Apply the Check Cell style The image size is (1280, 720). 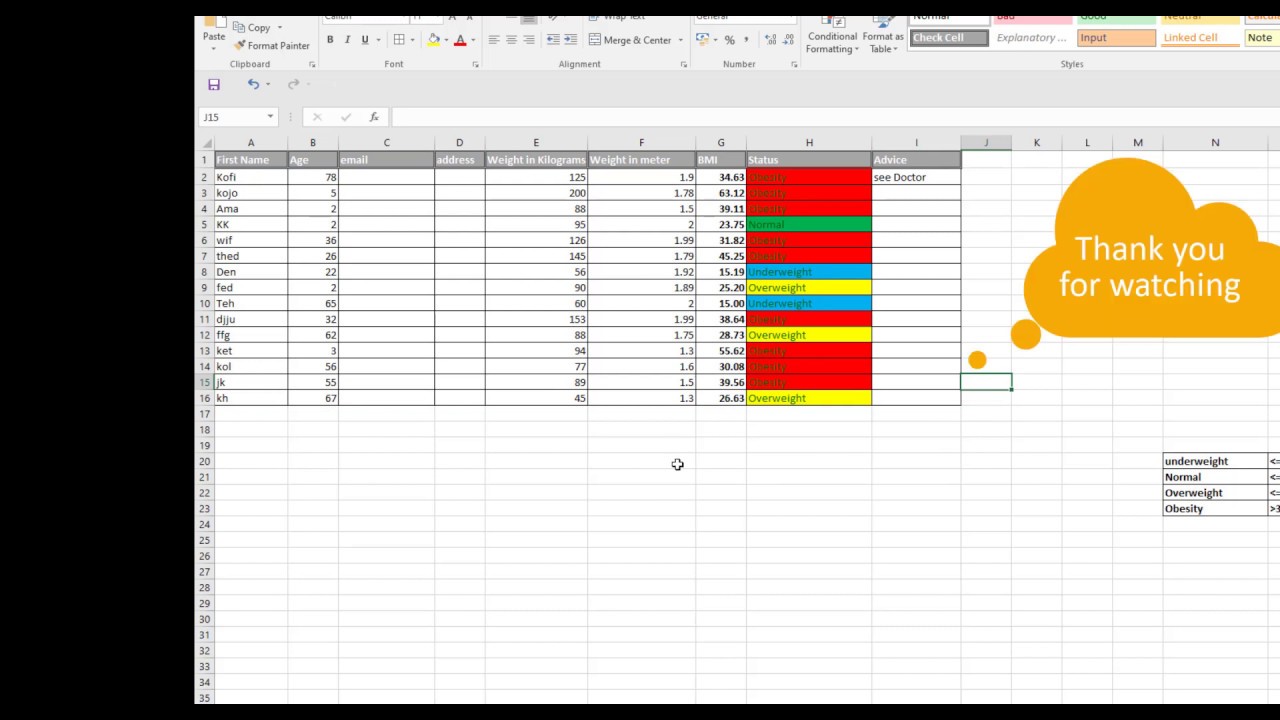pyautogui.click(x=949, y=38)
